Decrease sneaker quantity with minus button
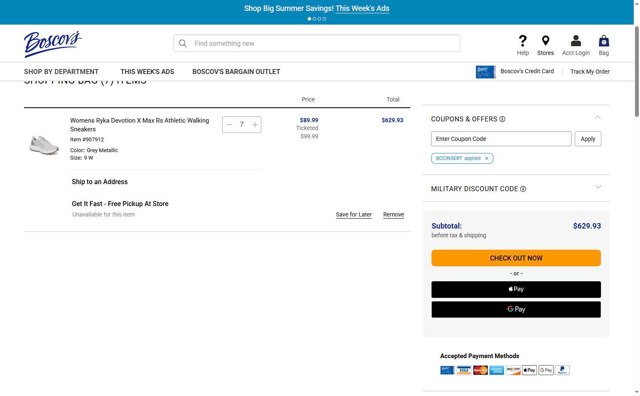This screenshot has width=640, height=396. pos(229,125)
